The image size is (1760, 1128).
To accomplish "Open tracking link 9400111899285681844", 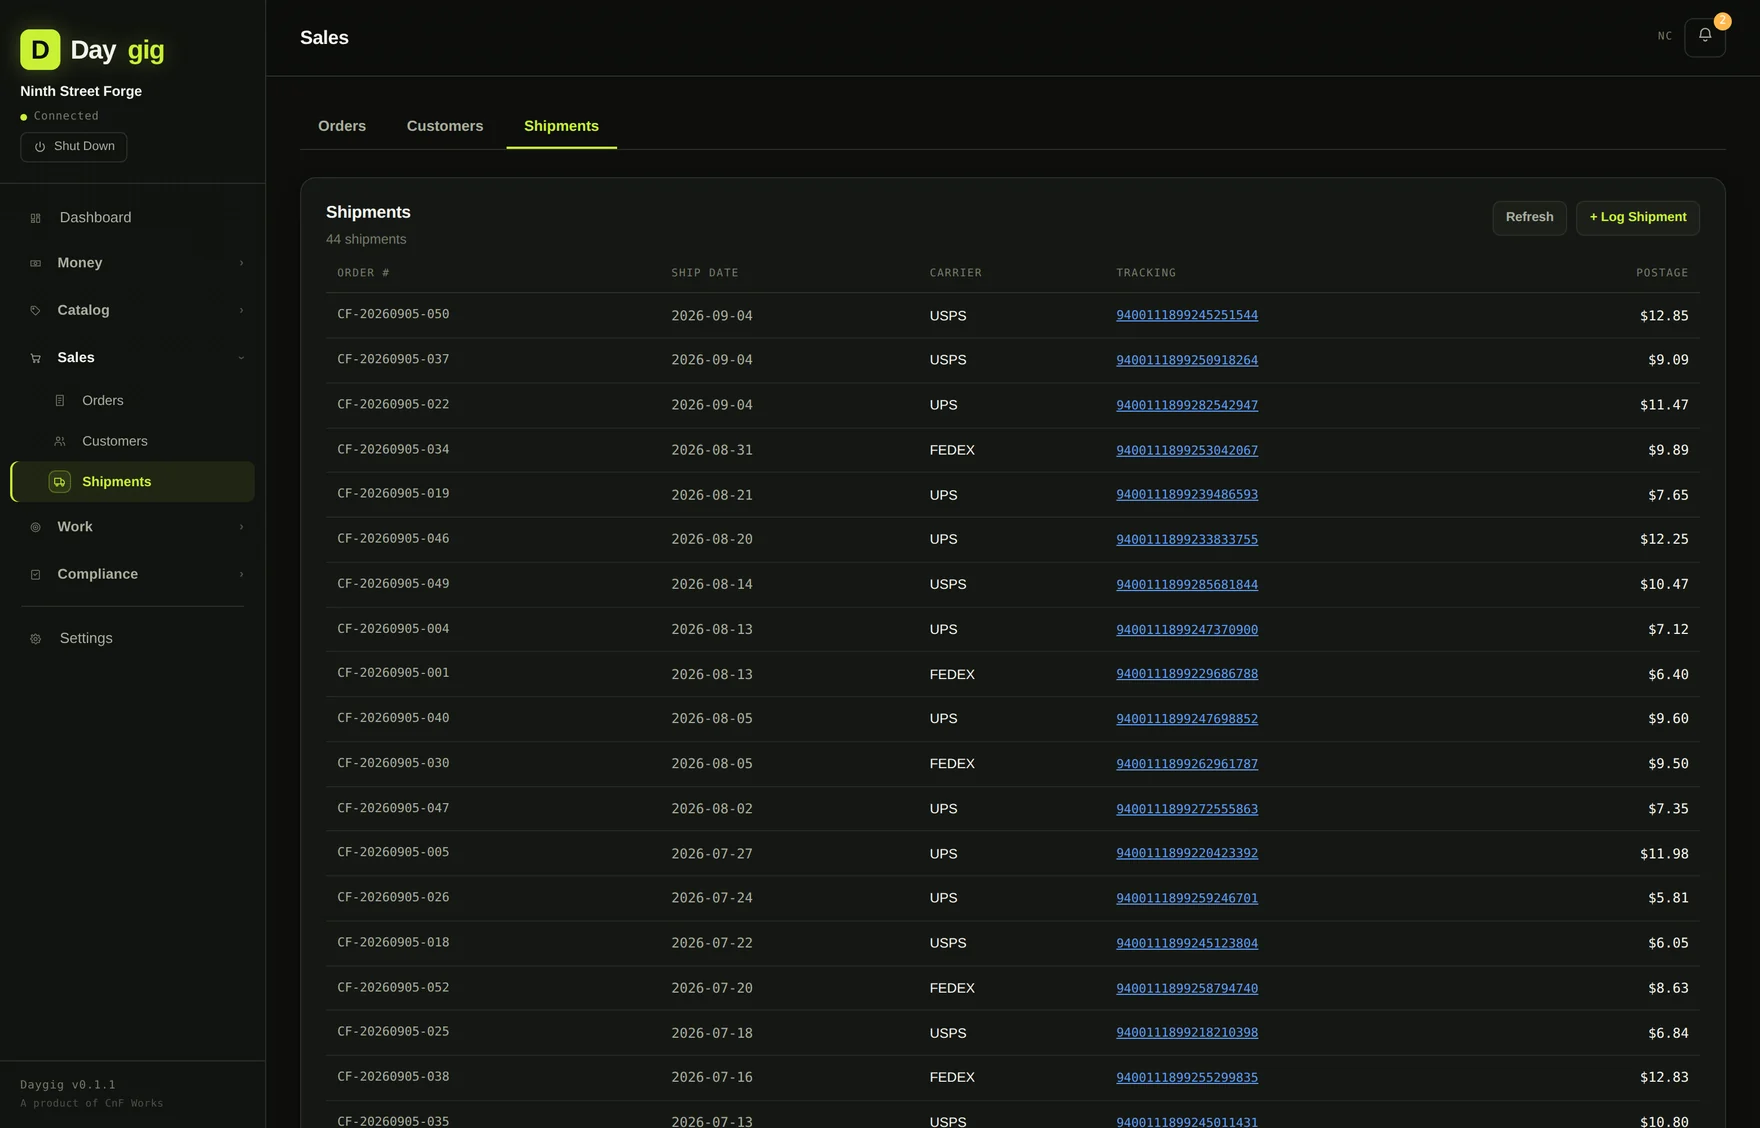I will click(1187, 584).
